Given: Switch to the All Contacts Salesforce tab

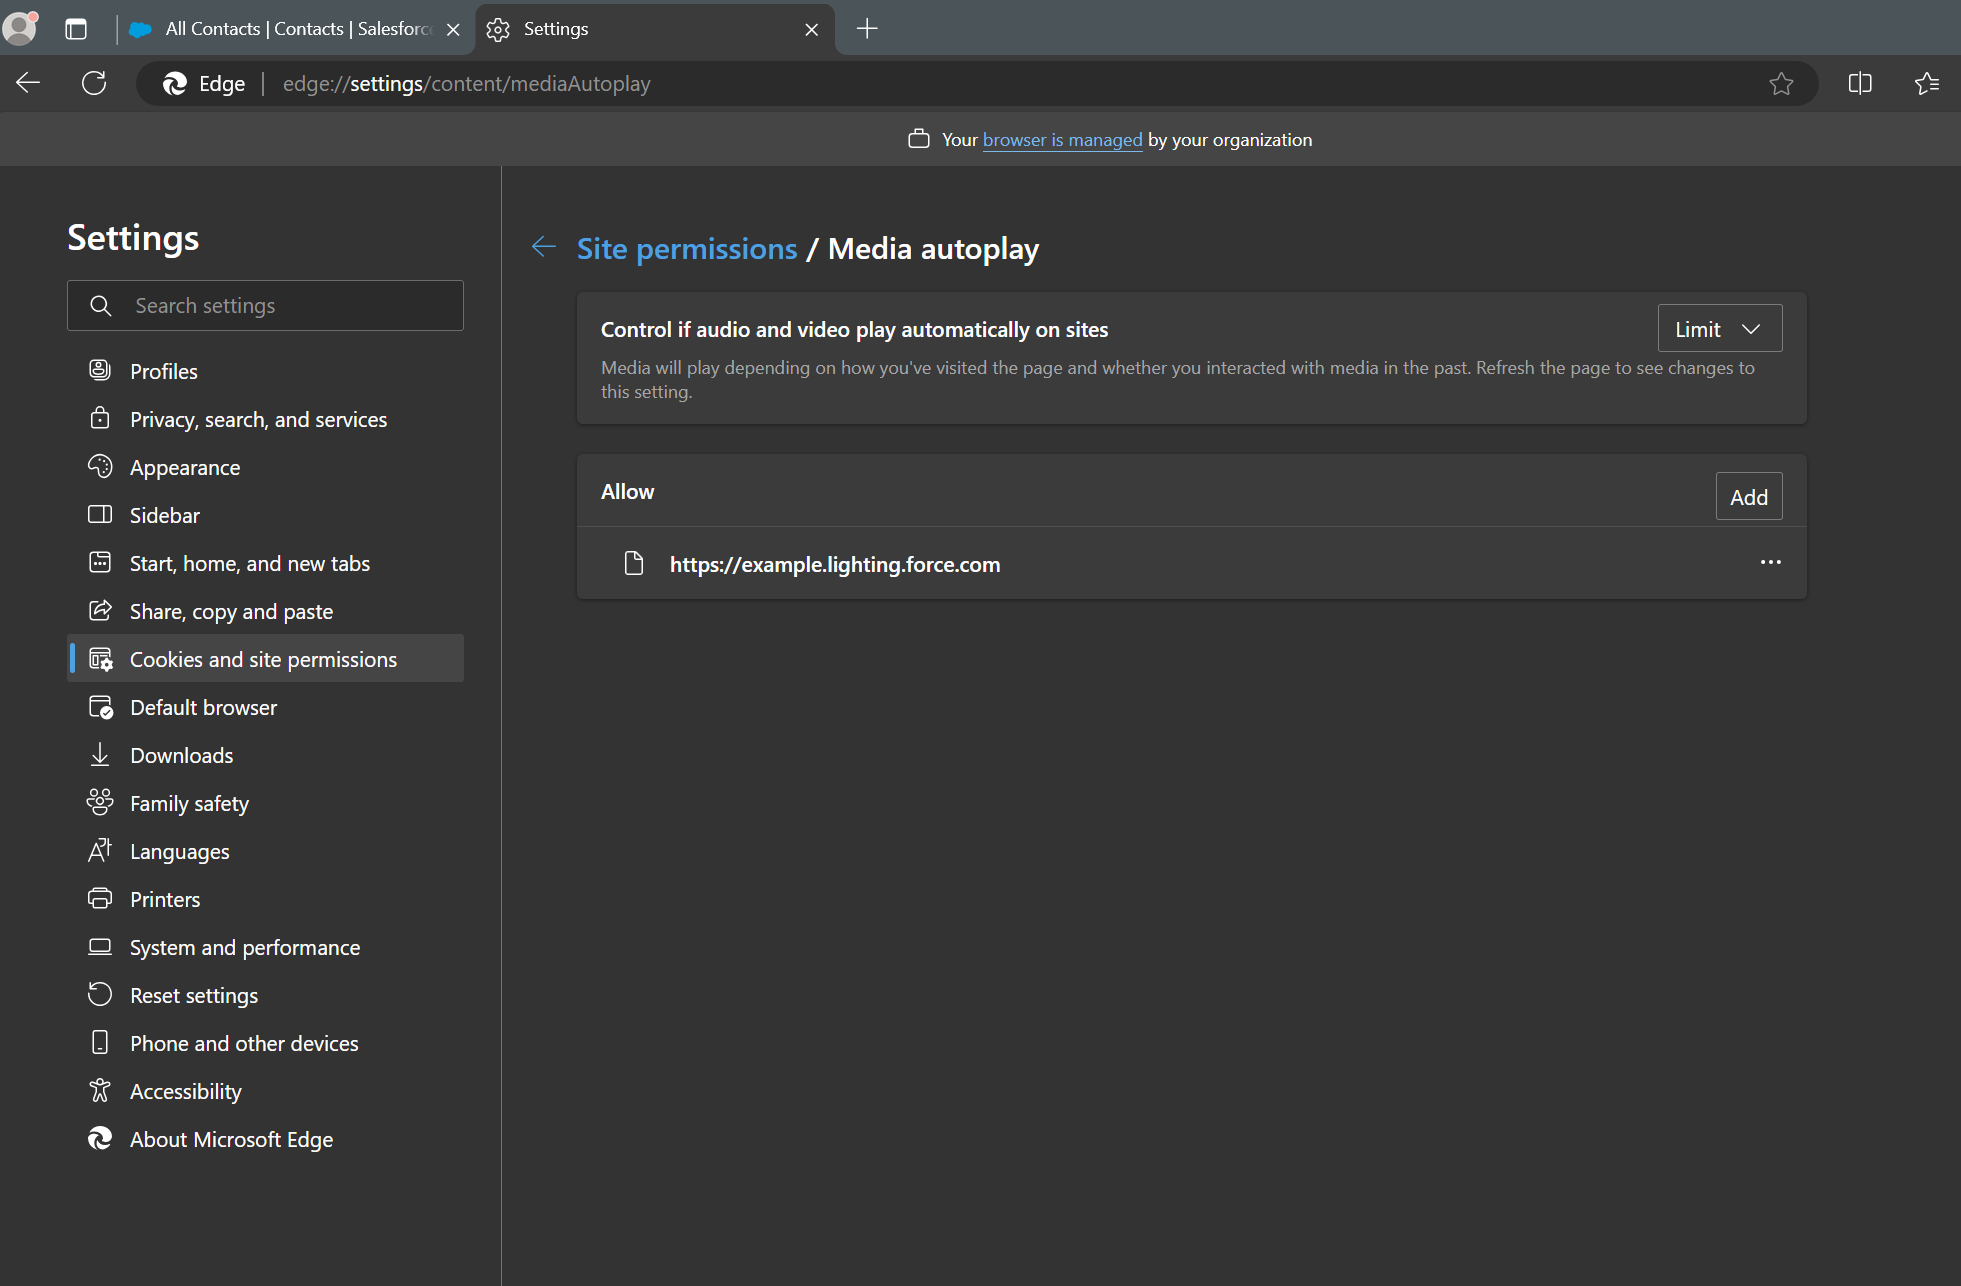Looking at the screenshot, I should 297,29.
